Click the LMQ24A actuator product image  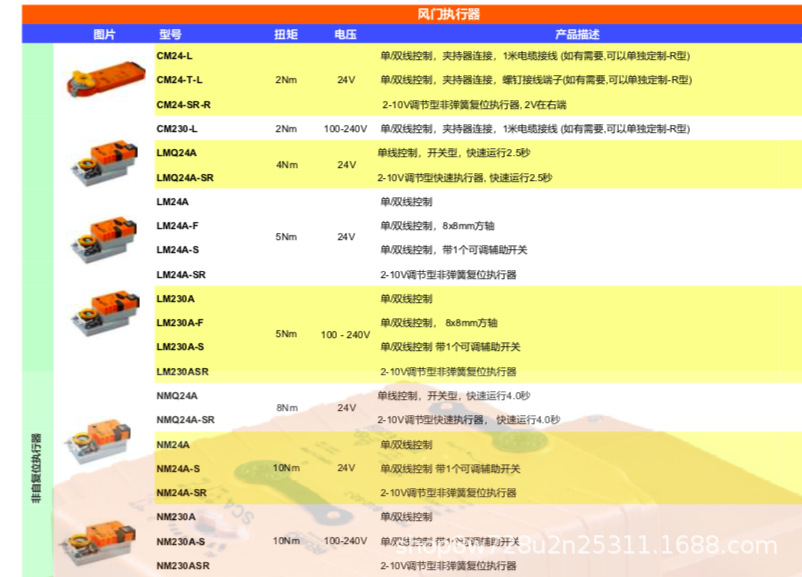coord(105,163)
